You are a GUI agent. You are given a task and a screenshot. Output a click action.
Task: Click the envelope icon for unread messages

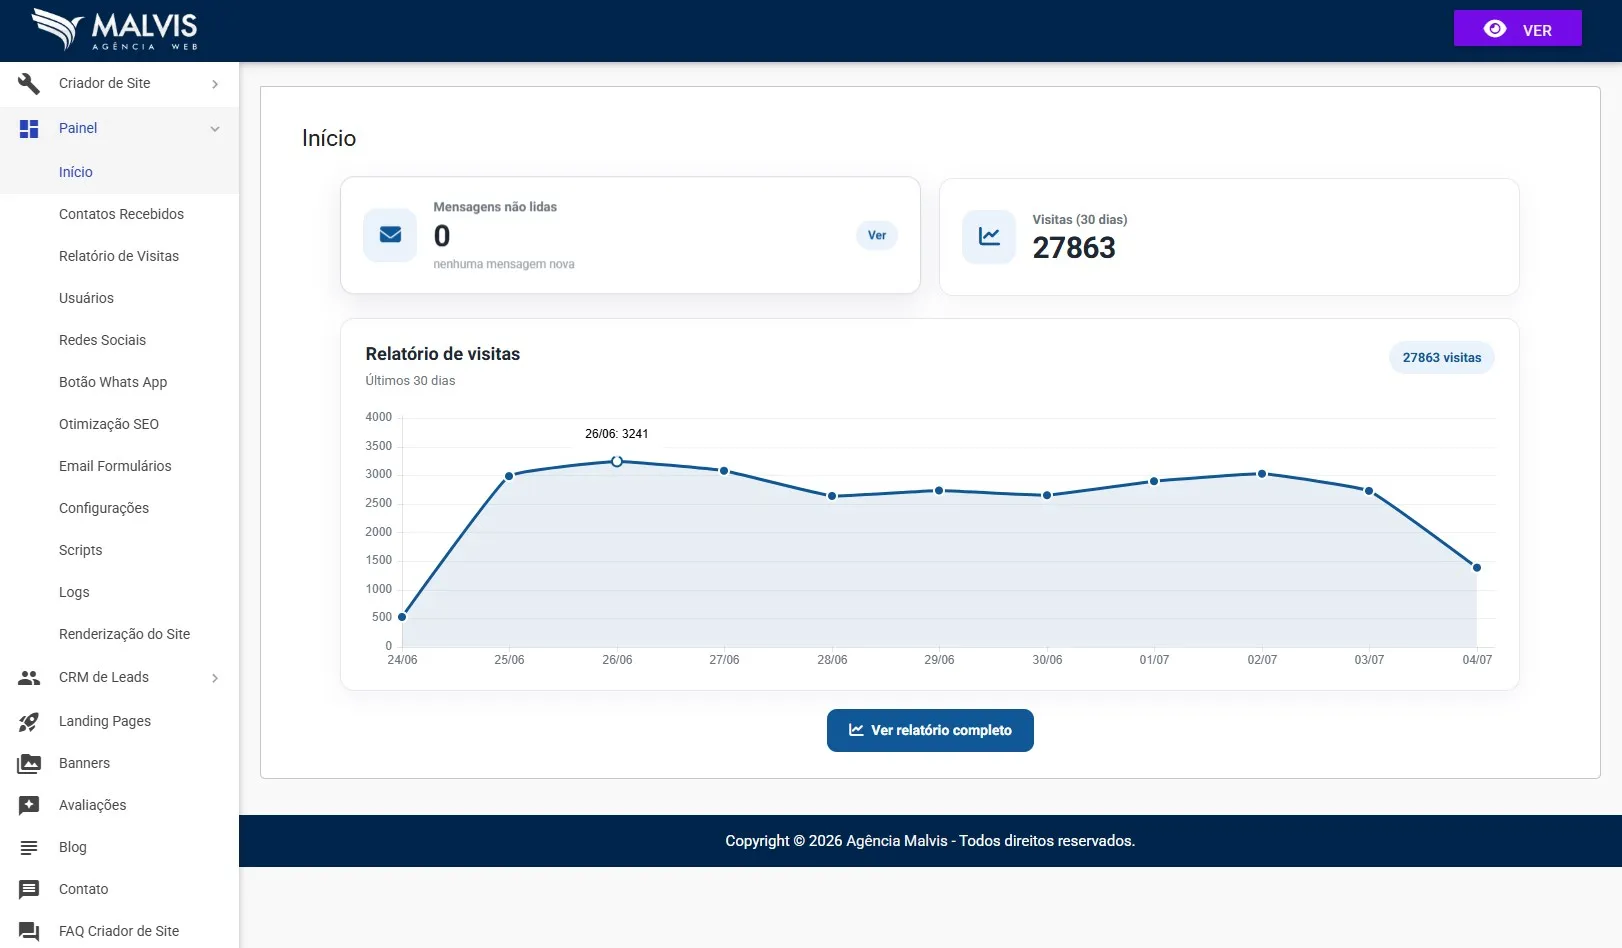[x=390, y=235]
